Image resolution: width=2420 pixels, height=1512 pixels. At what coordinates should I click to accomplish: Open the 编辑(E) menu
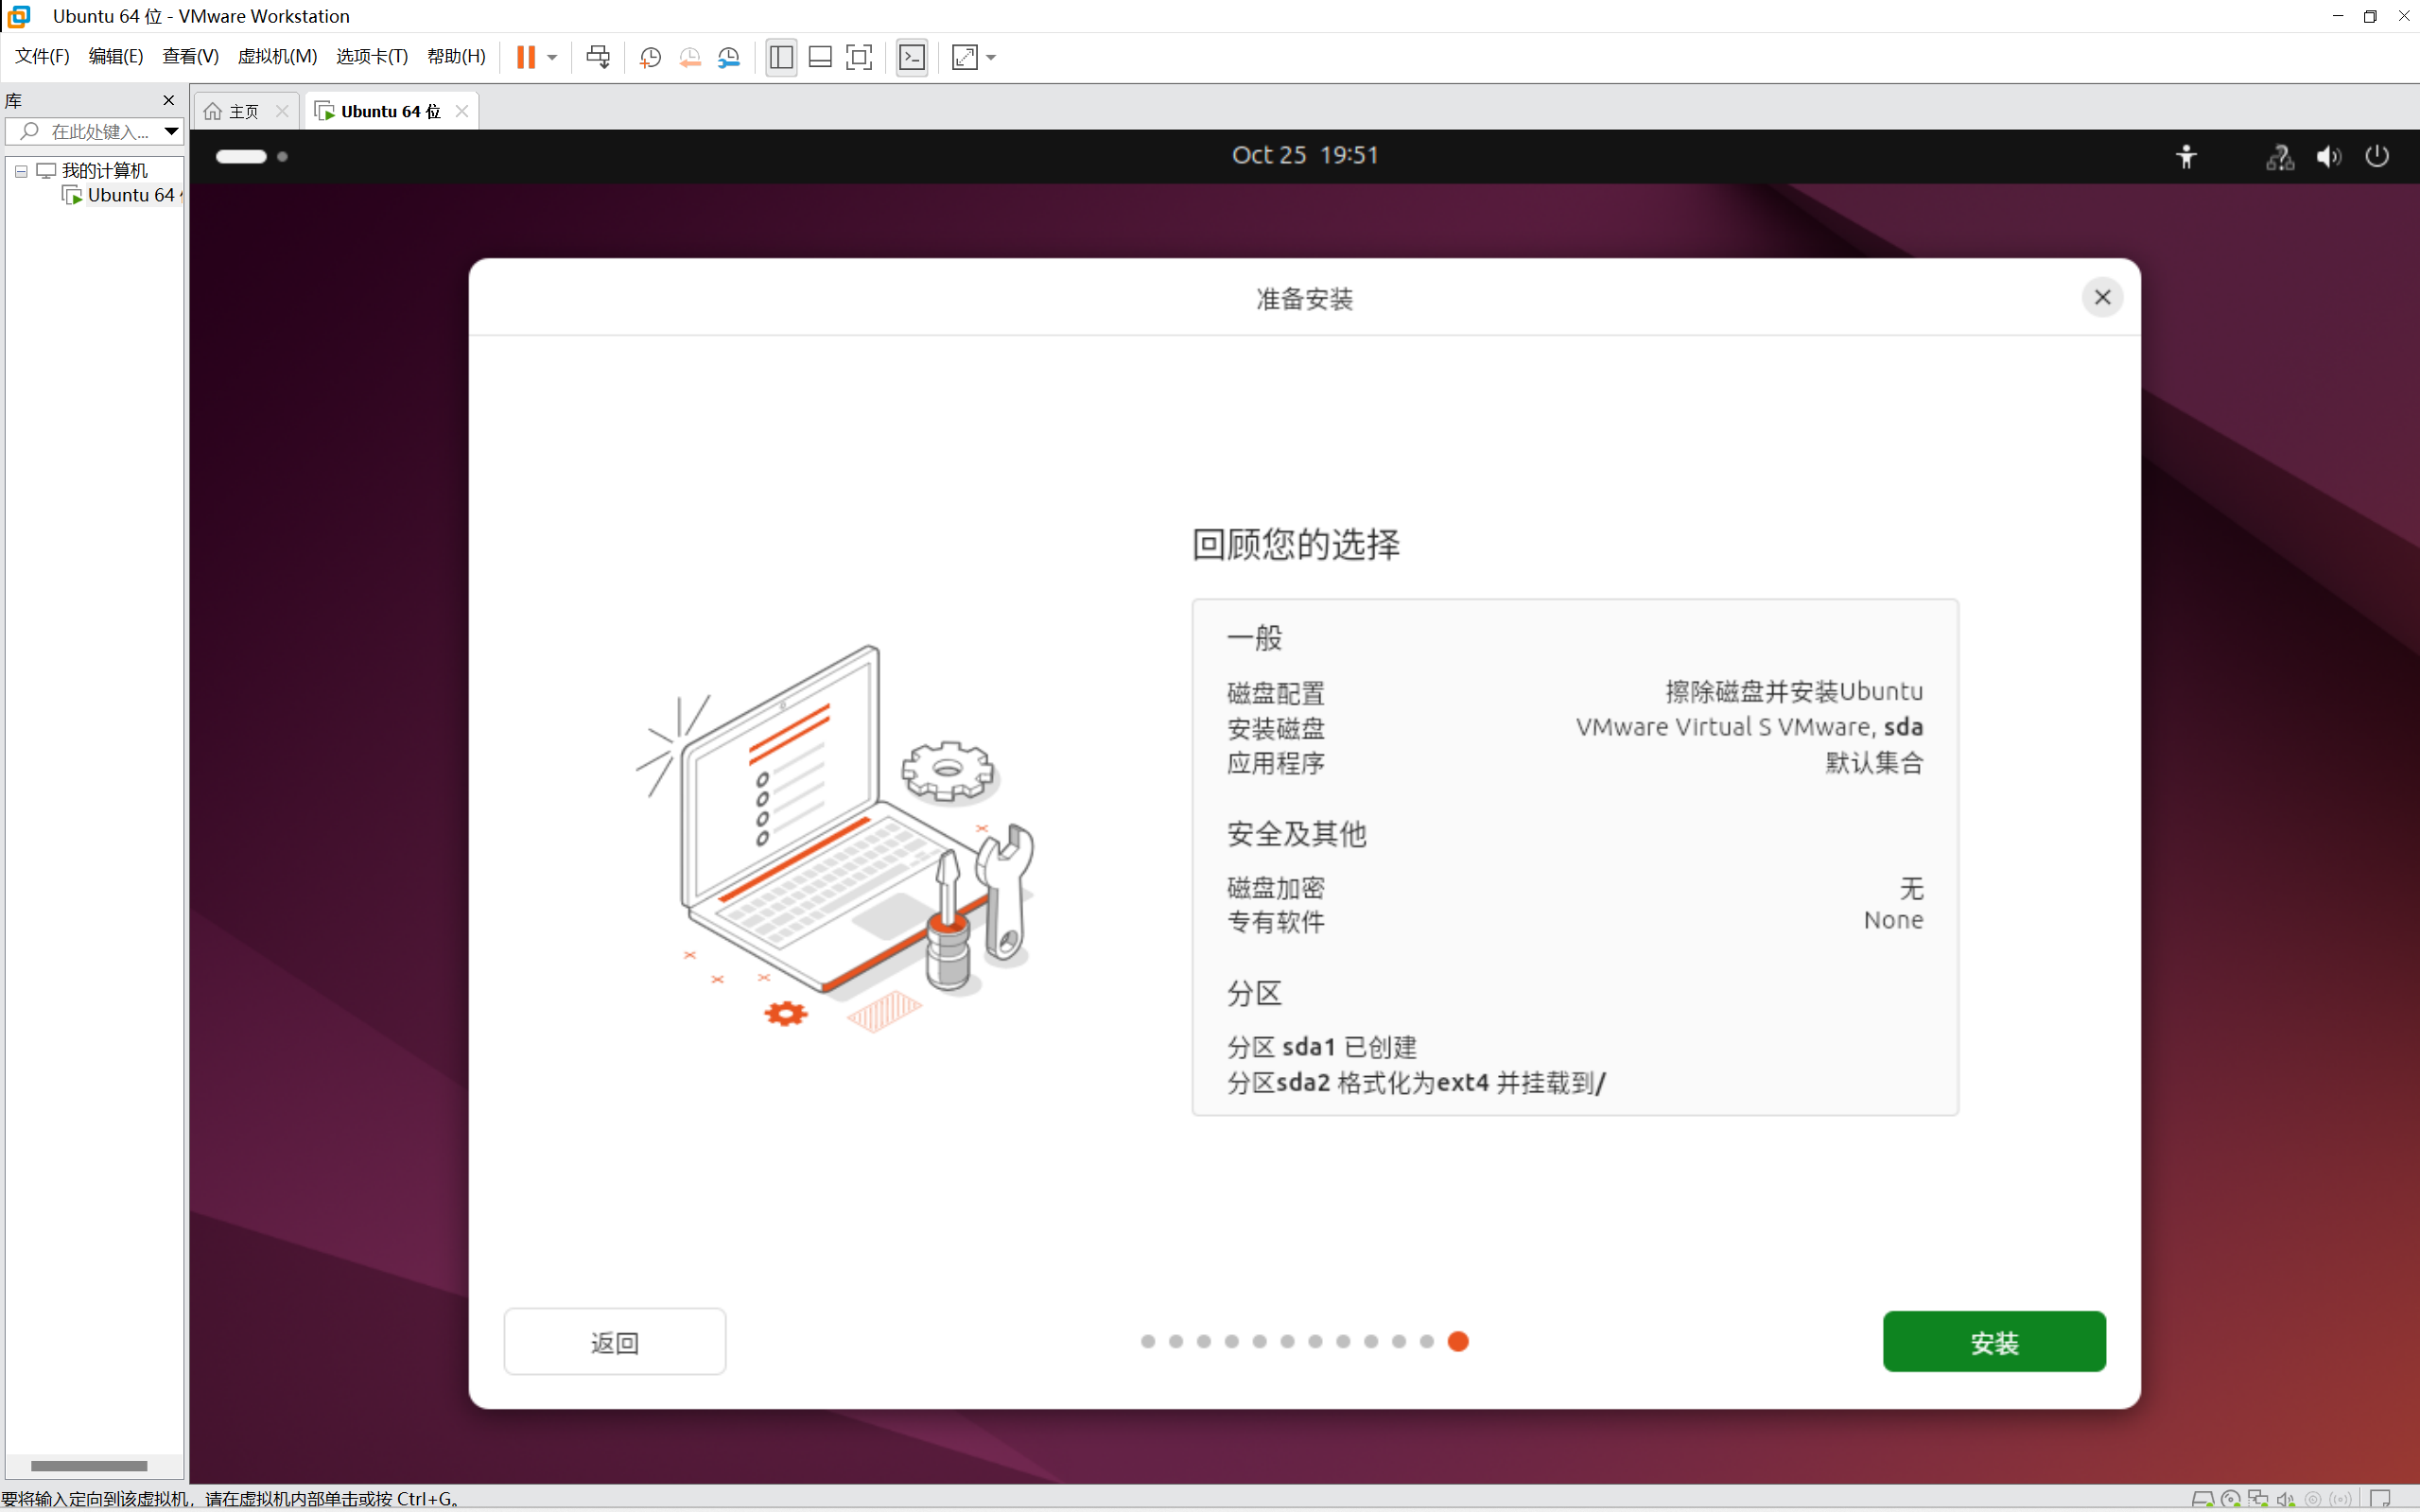115,56
